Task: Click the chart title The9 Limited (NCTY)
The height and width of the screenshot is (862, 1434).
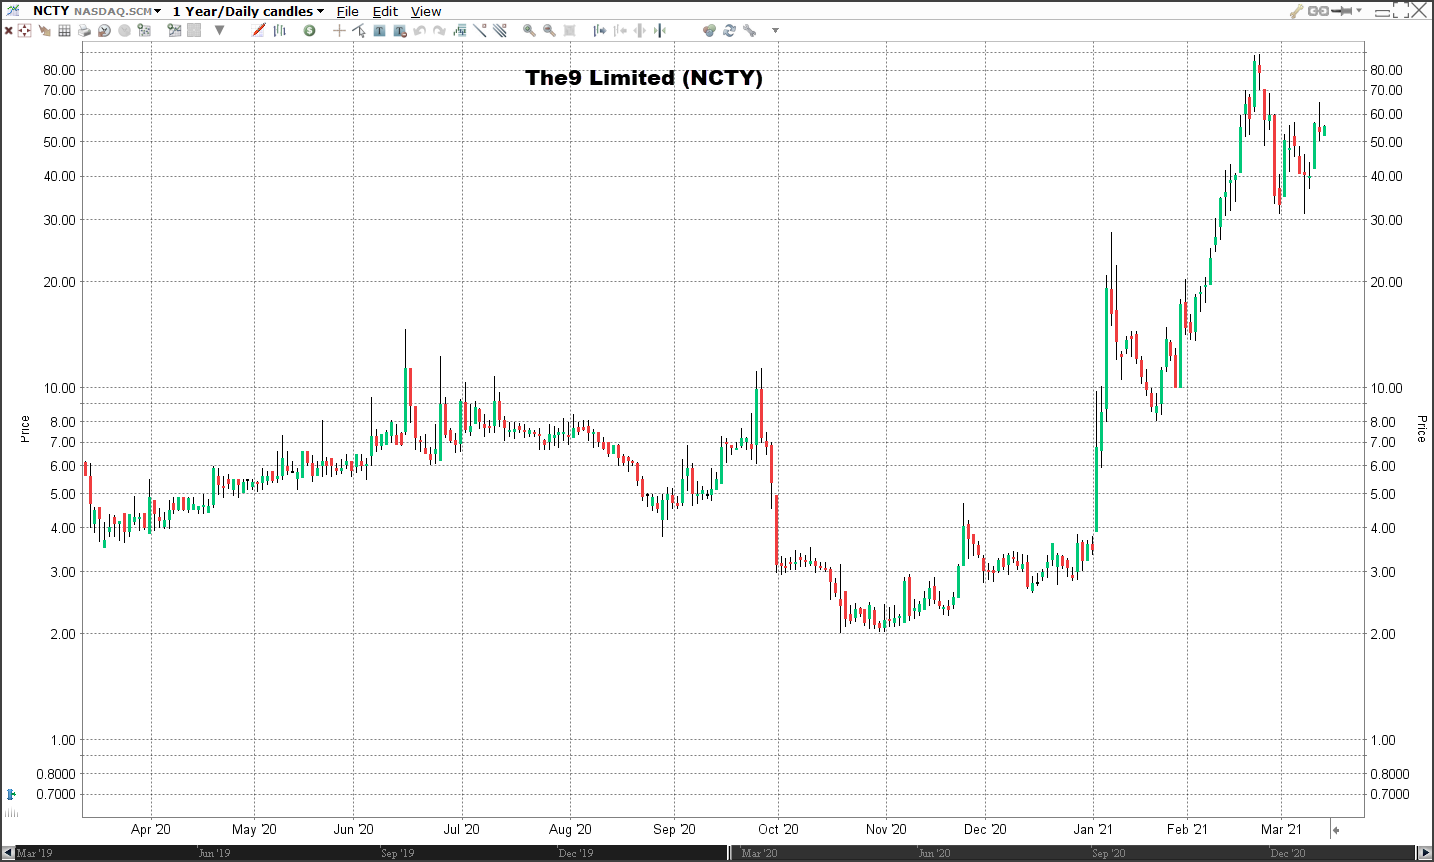Action: 644,77
